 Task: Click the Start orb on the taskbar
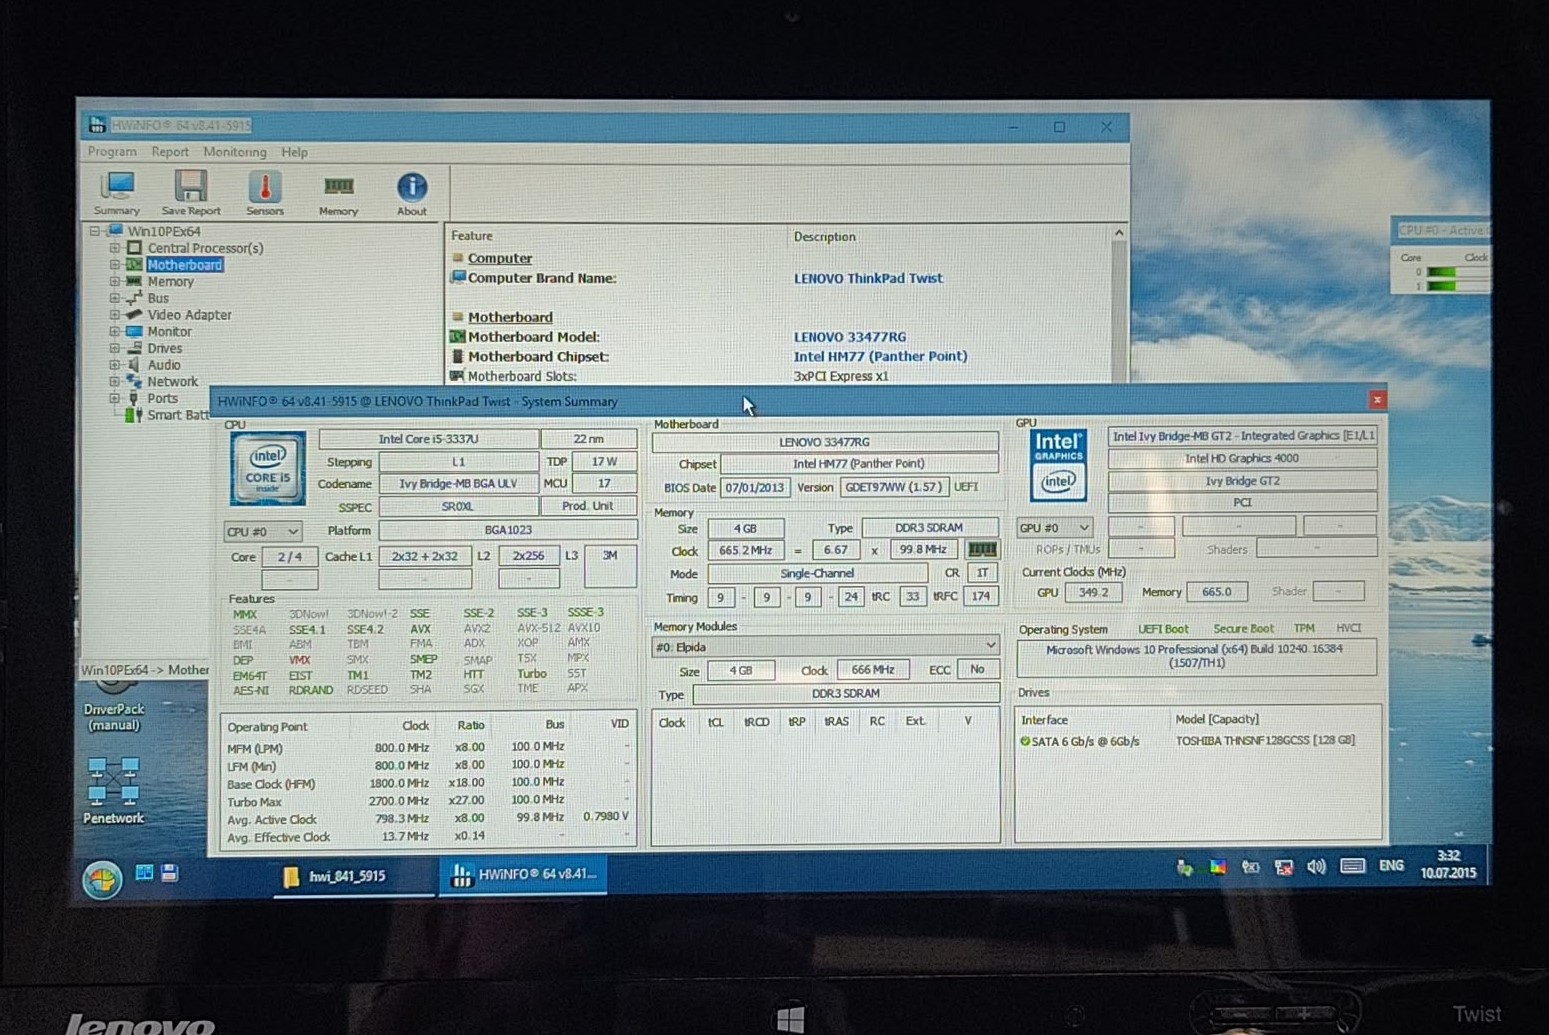tap(102, 880)
